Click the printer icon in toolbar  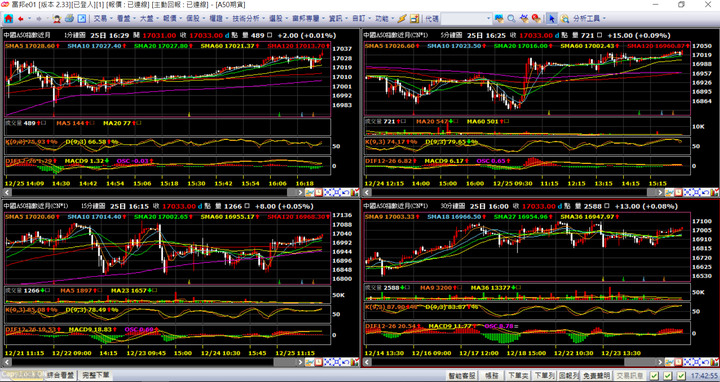tap(69, 18)
